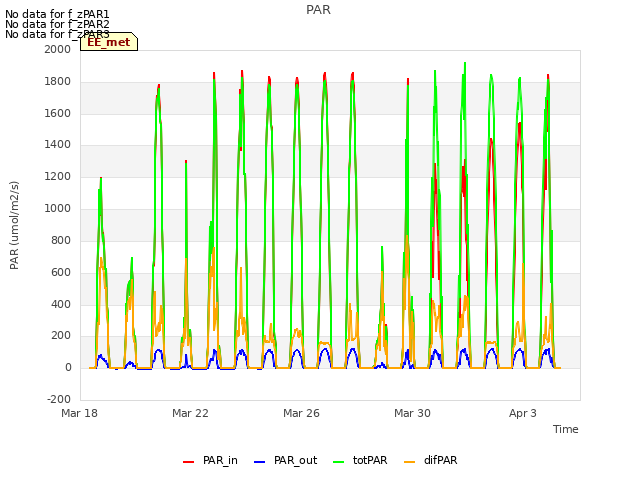Toggle PAR_out series via legend label
Screen dimensions: 640x480
click(296, 460)
